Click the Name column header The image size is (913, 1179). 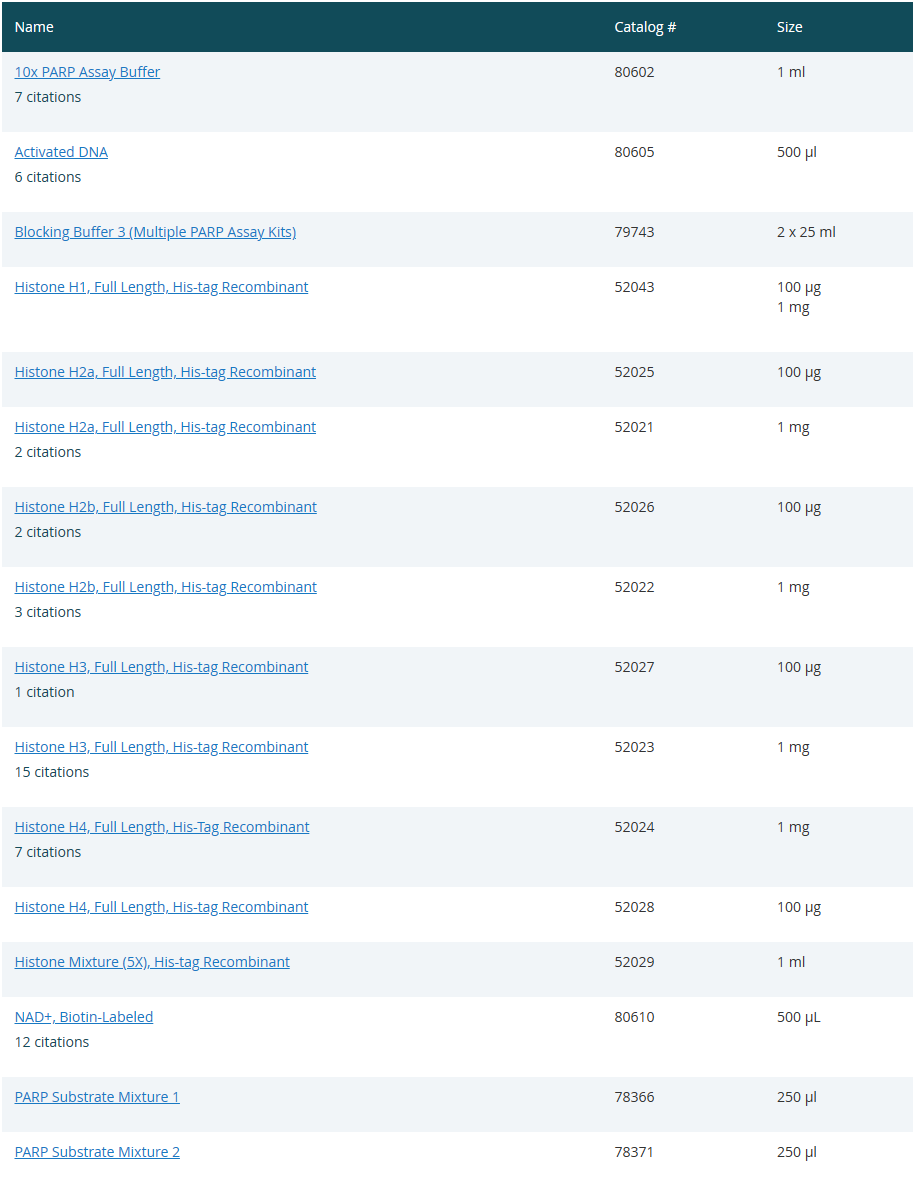(34, 27)
